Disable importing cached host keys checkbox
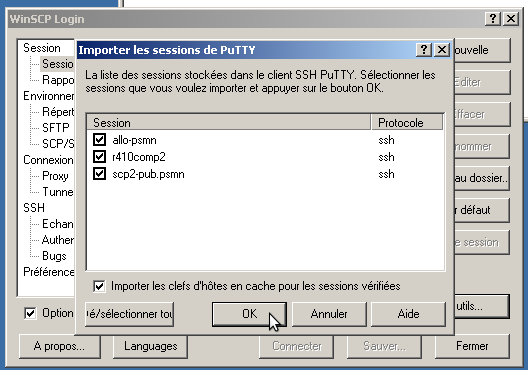This screenshot has width=528, height=370. (99, 286)
